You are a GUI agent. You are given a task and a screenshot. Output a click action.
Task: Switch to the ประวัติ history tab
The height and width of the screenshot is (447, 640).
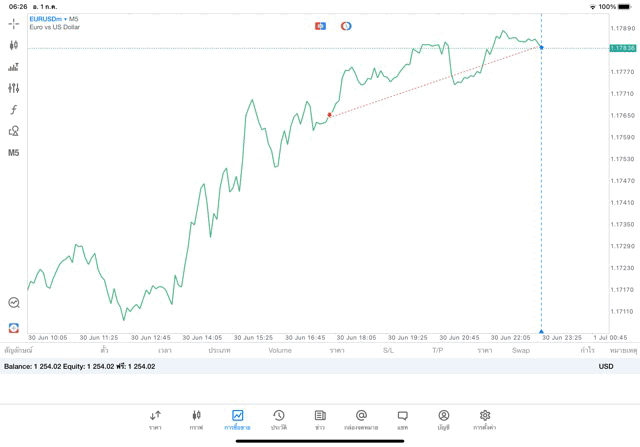(x=279, y=419)
